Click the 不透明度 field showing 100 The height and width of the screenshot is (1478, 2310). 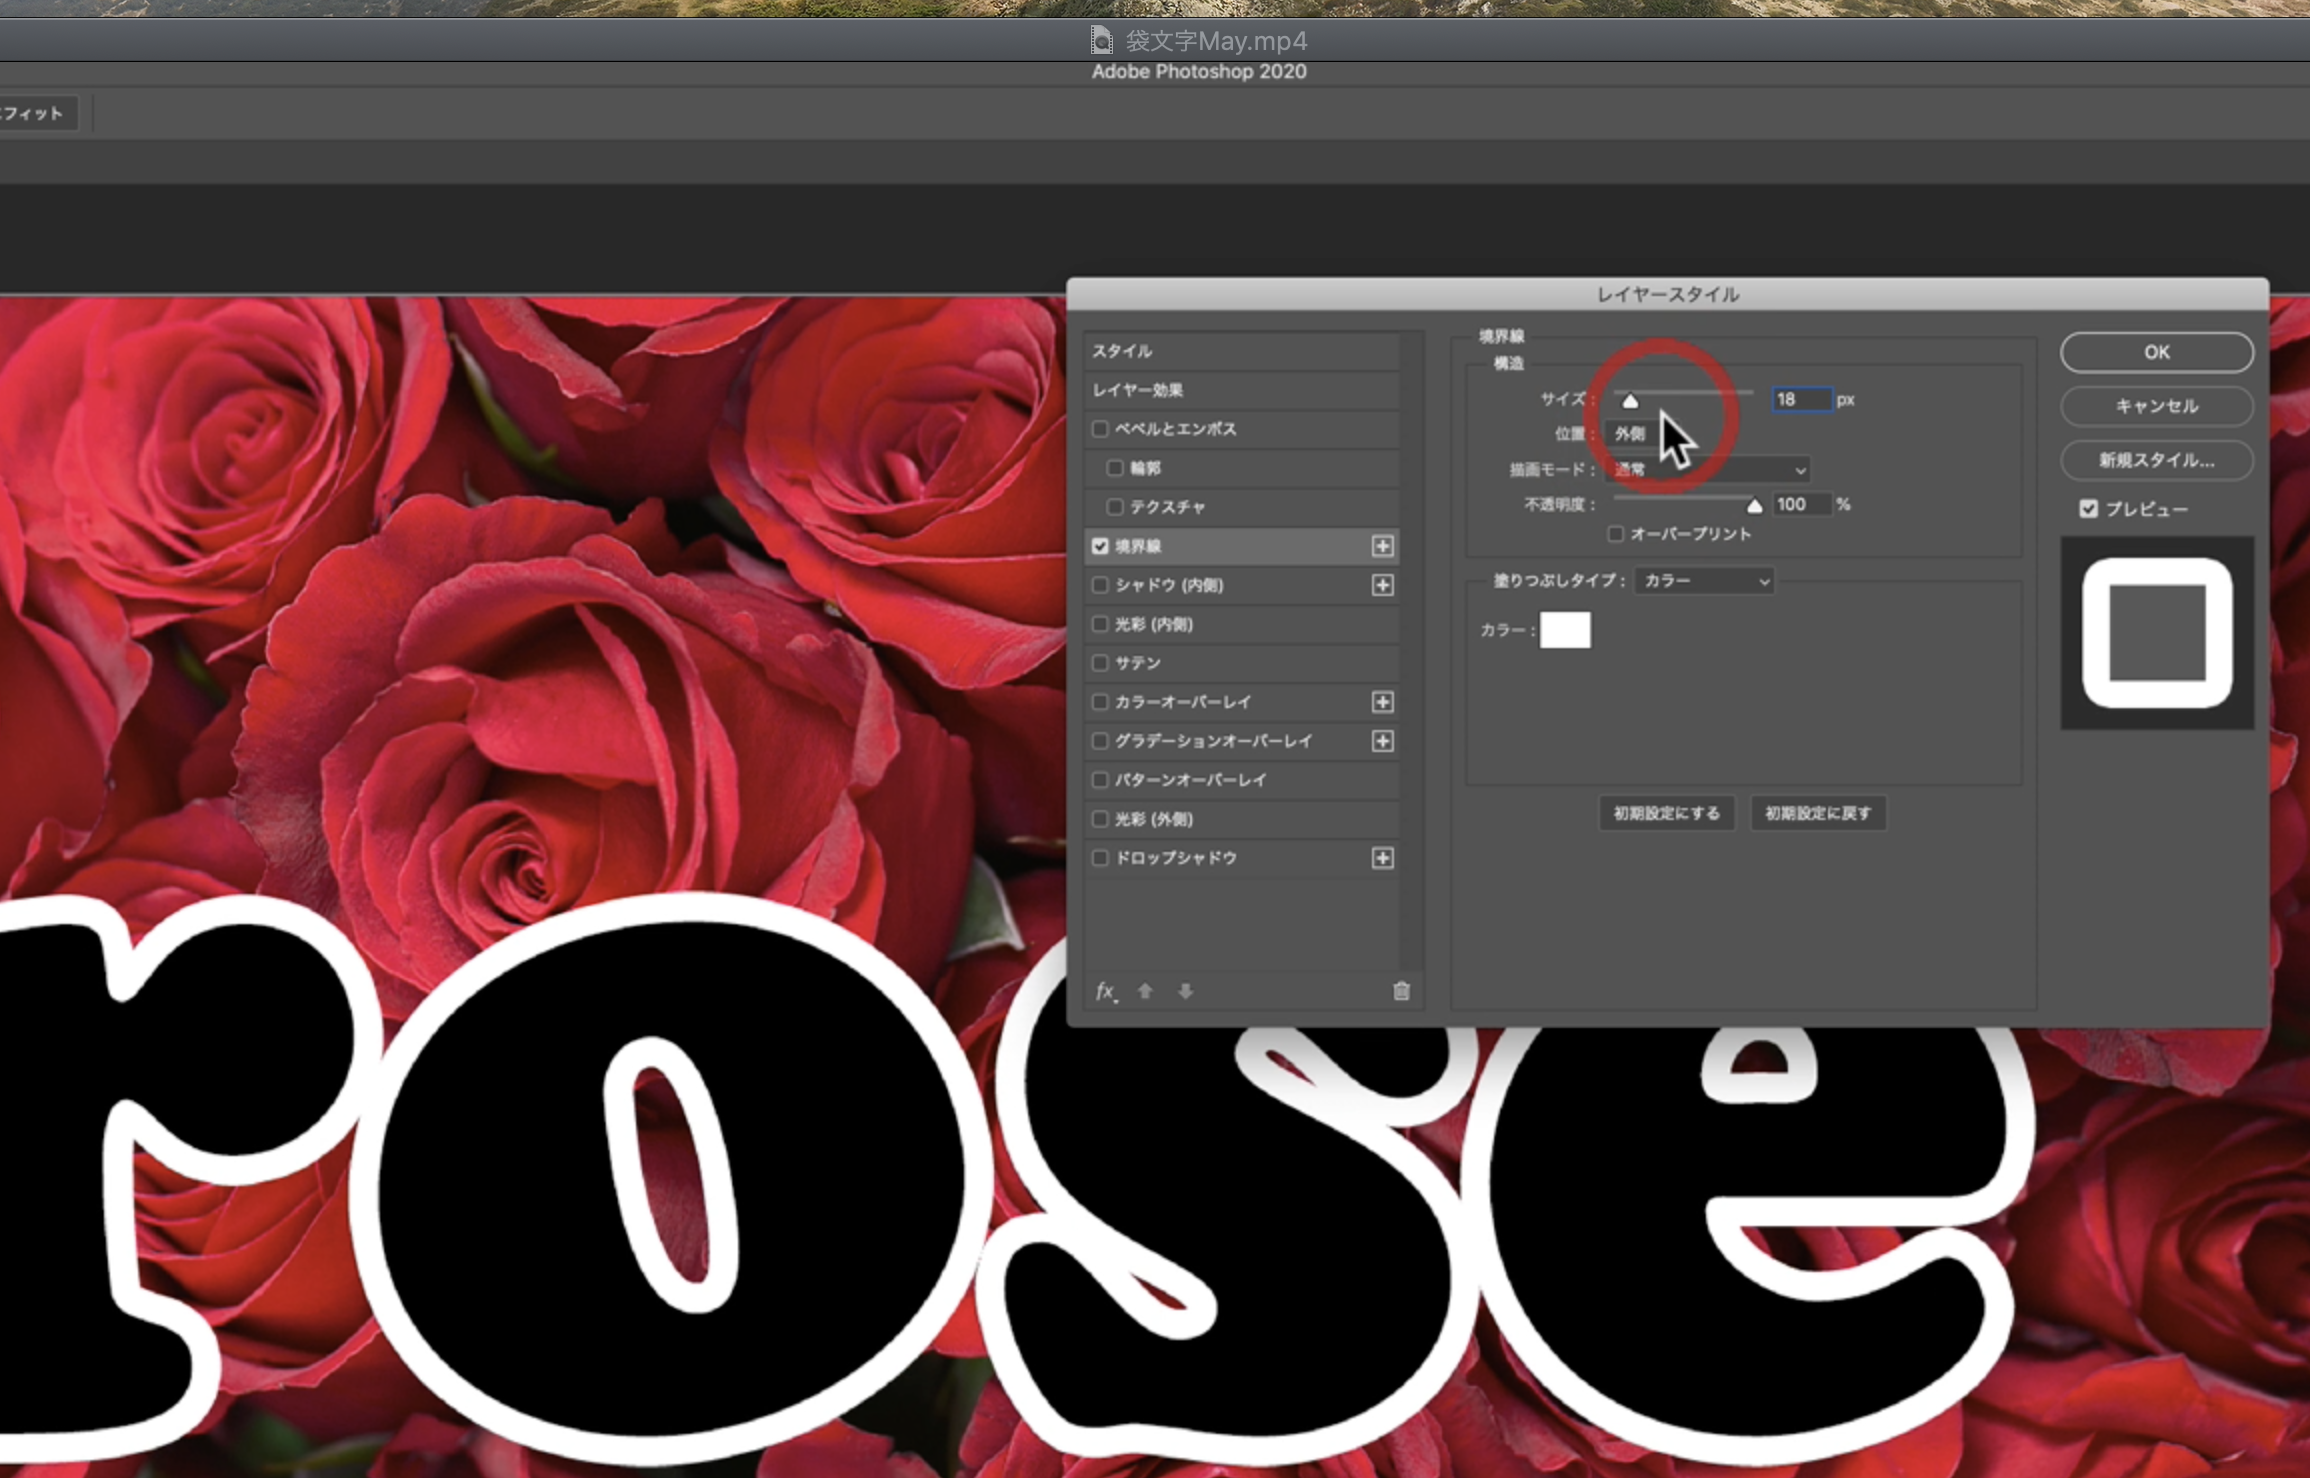1802,504
